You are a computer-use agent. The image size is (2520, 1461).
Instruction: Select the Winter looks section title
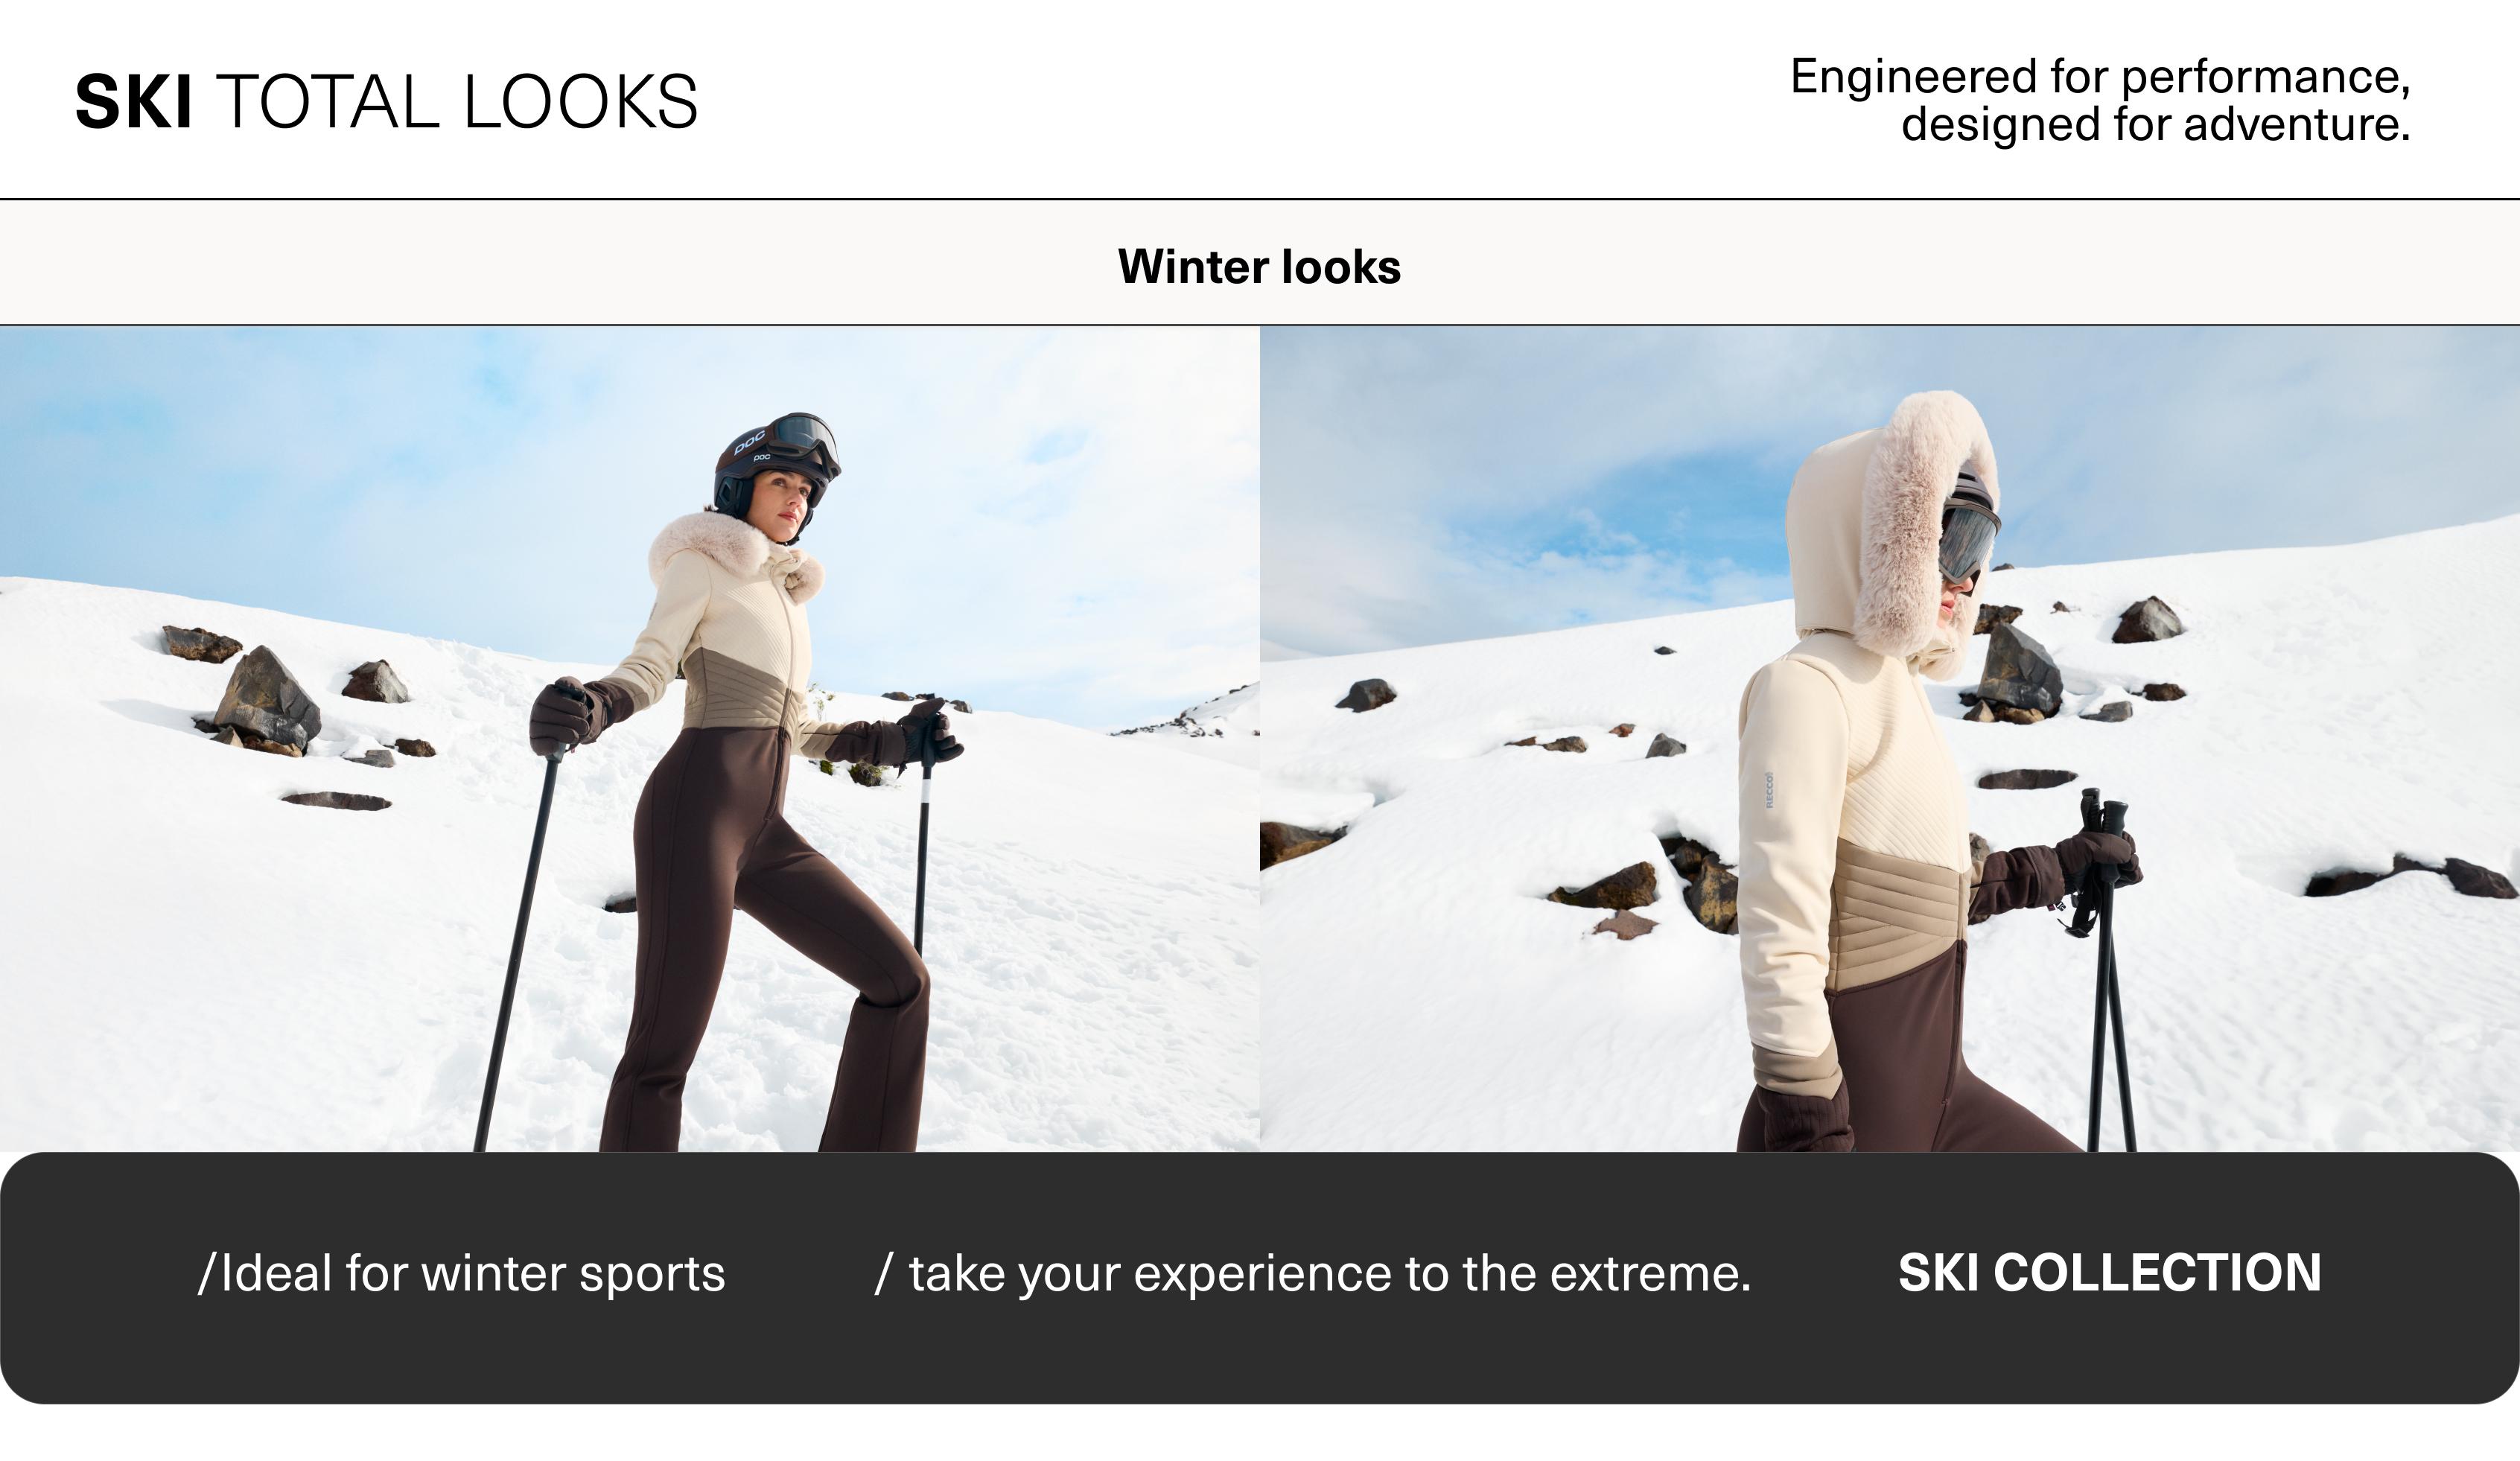tap(1259, 267)
